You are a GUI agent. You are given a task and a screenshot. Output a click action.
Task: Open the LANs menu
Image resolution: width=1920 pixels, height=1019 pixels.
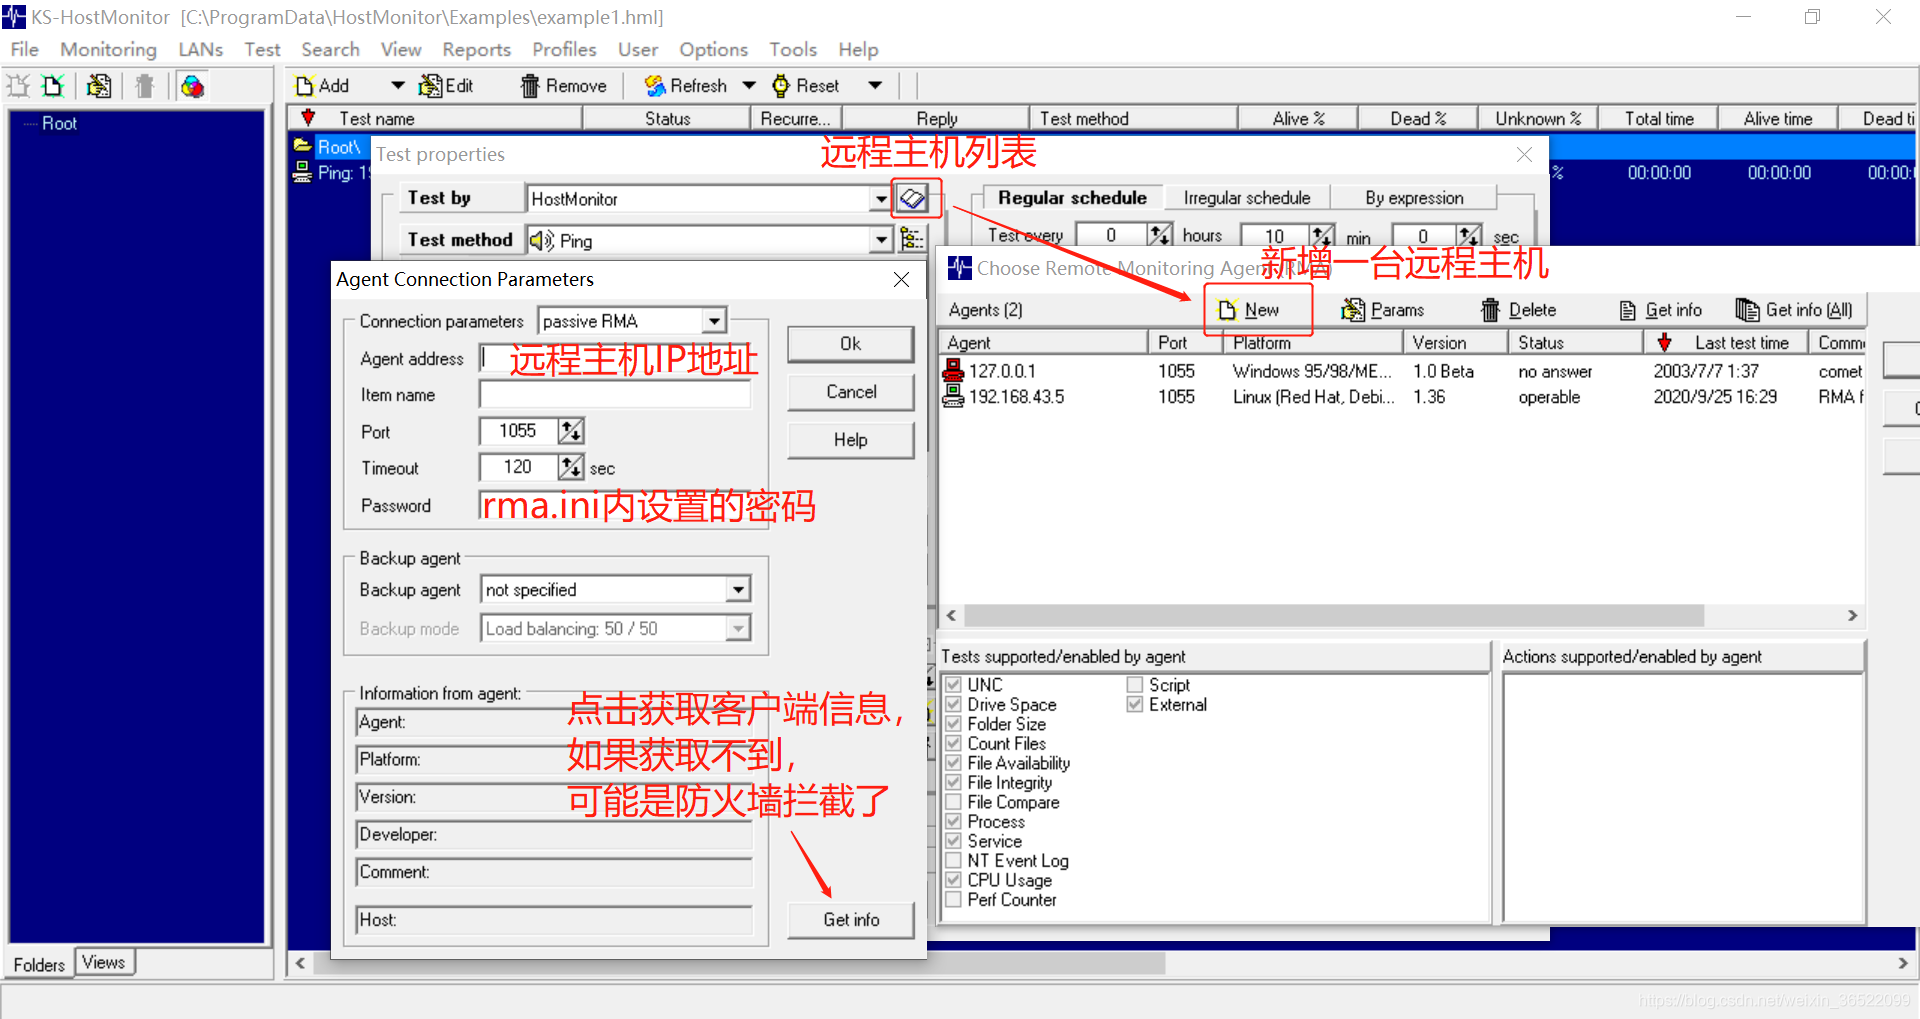pyautogui.click(x=200, y=49)
